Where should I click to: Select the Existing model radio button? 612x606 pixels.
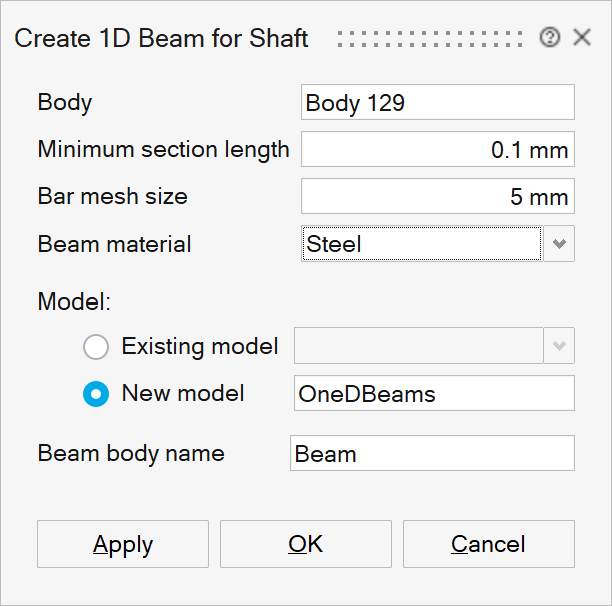[x=96, y=347]
